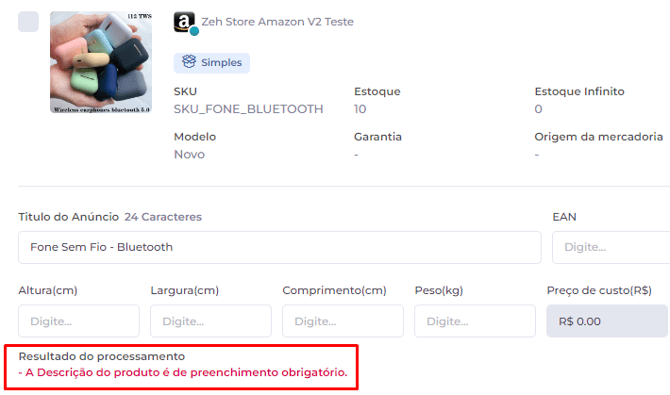670x395 pixels.
Task: Click the Comprimento(cm) input box
Action: [x=343, y=321]
